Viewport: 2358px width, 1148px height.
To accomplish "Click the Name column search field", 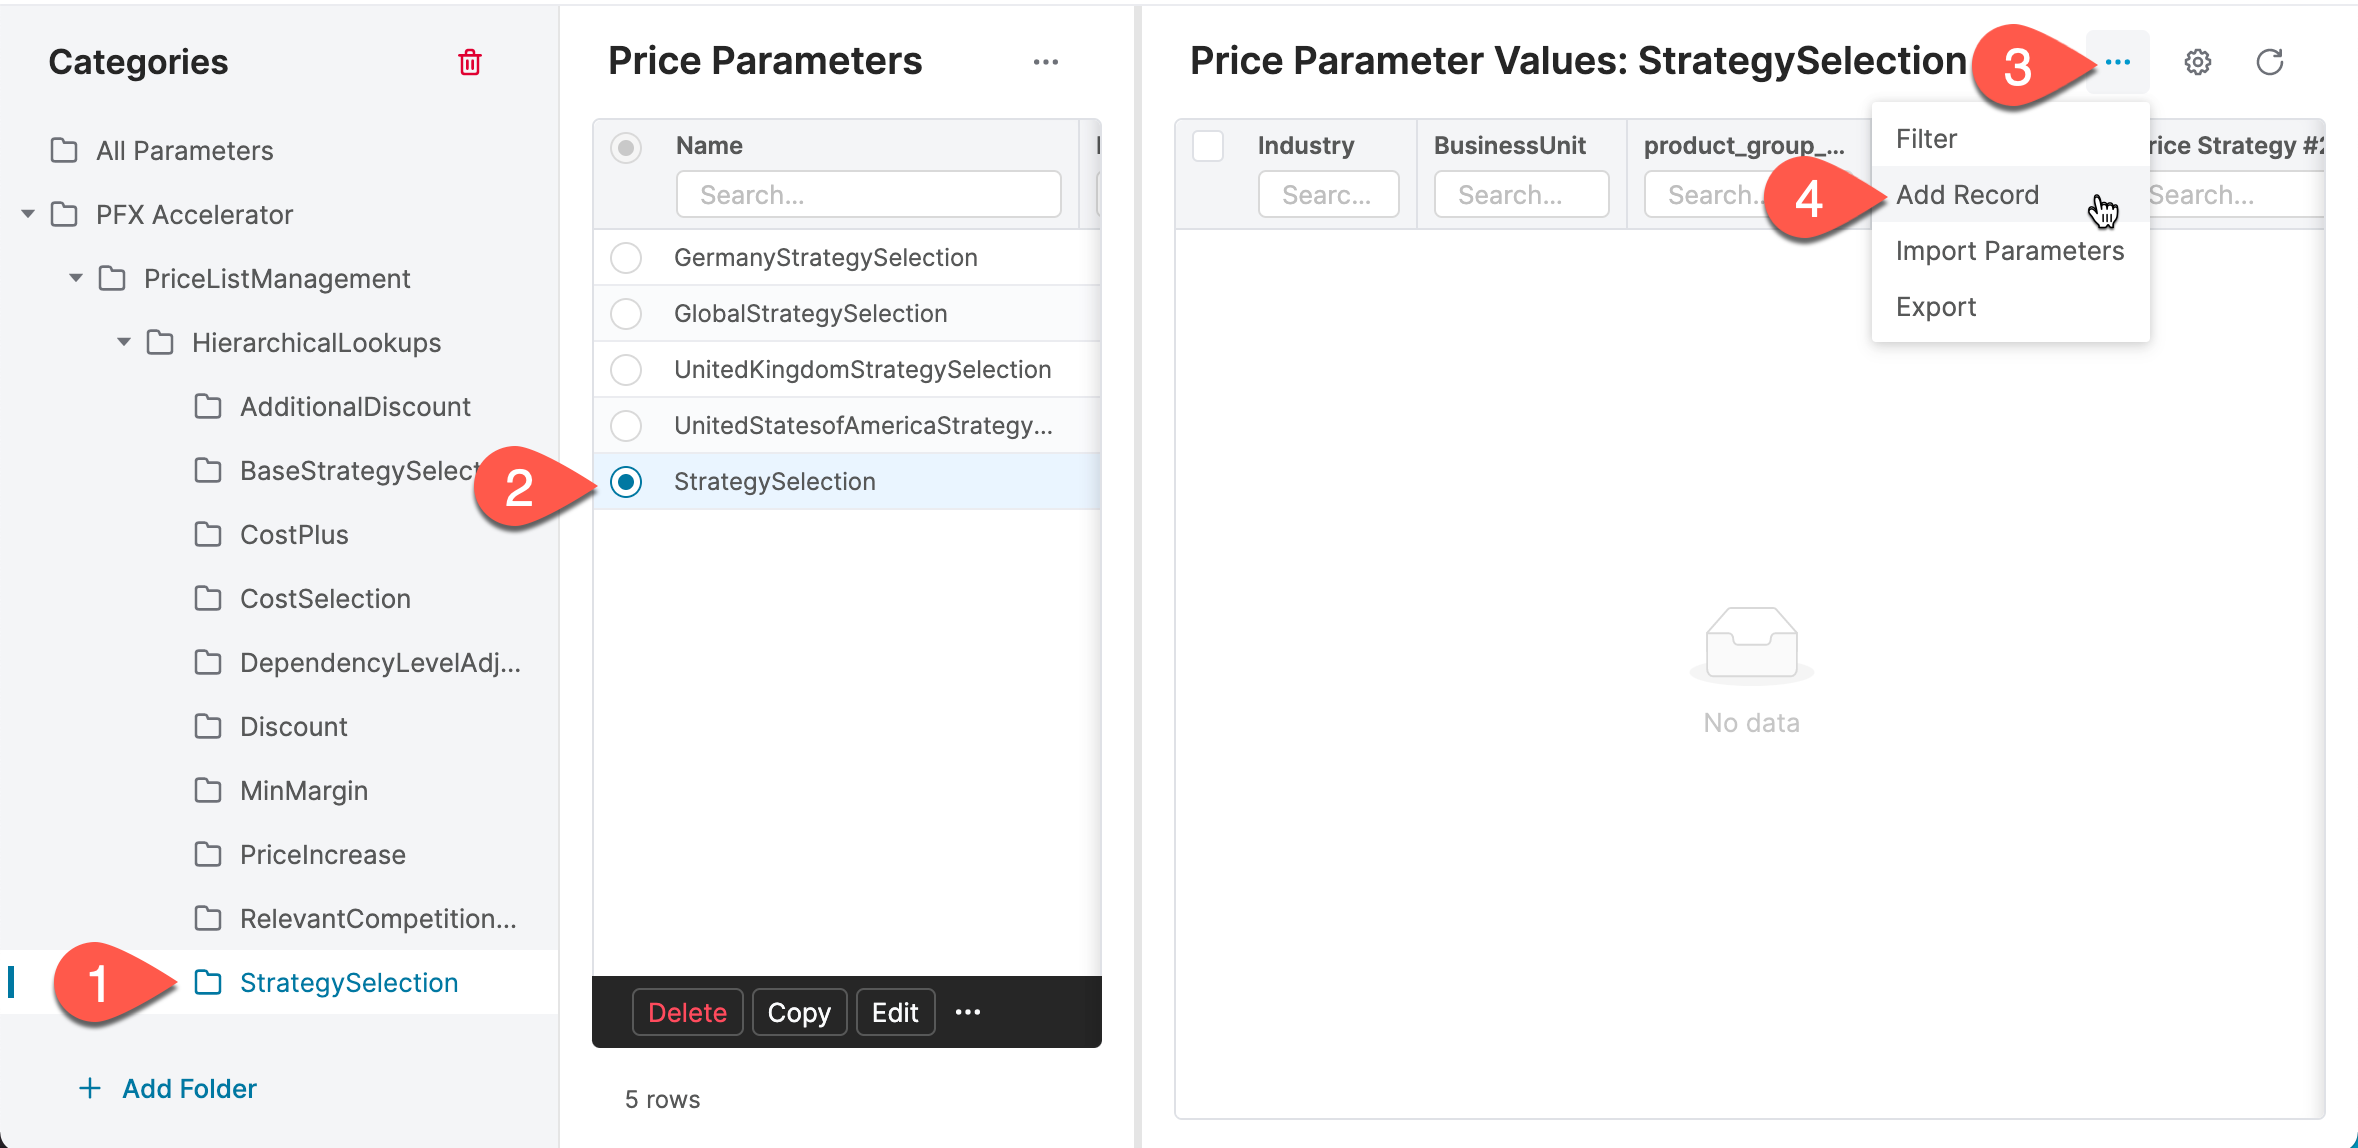I will pos(867,195).
